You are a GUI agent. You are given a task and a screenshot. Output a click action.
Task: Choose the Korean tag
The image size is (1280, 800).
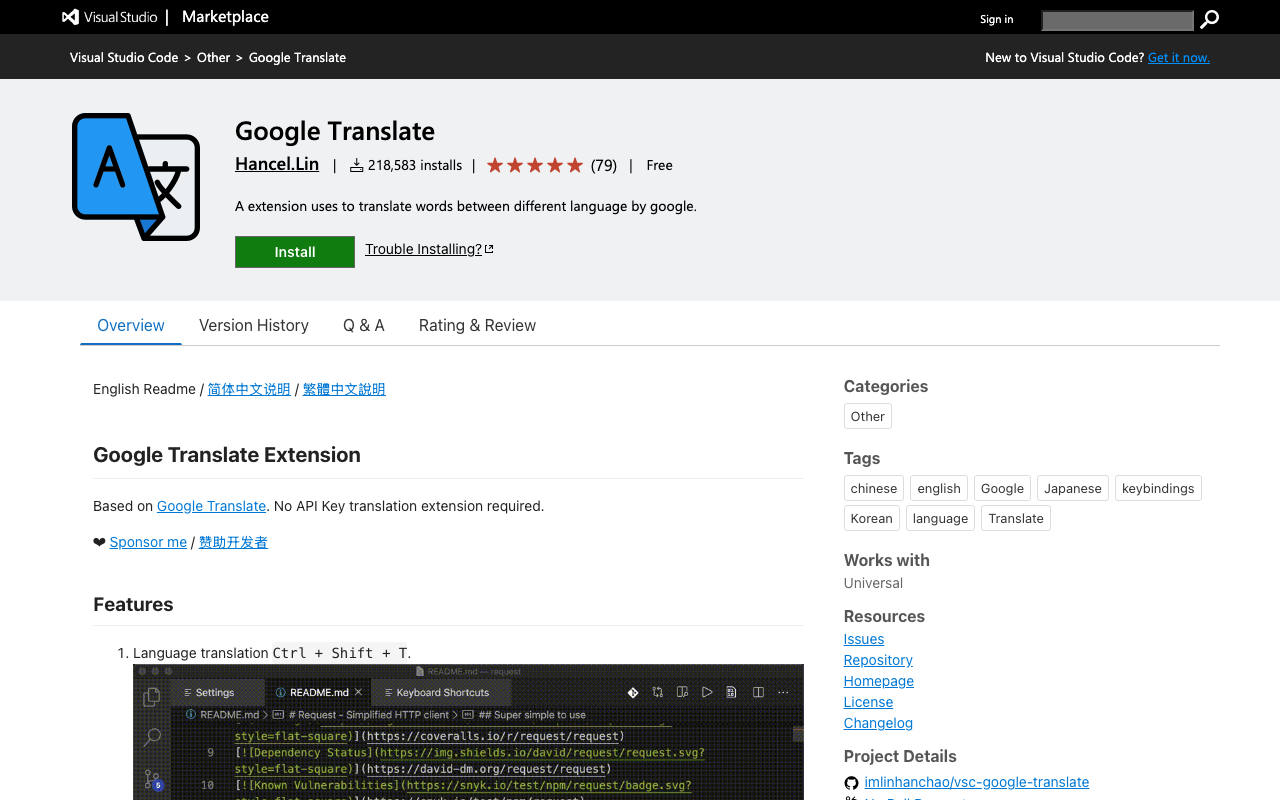(x=872, y=518)
